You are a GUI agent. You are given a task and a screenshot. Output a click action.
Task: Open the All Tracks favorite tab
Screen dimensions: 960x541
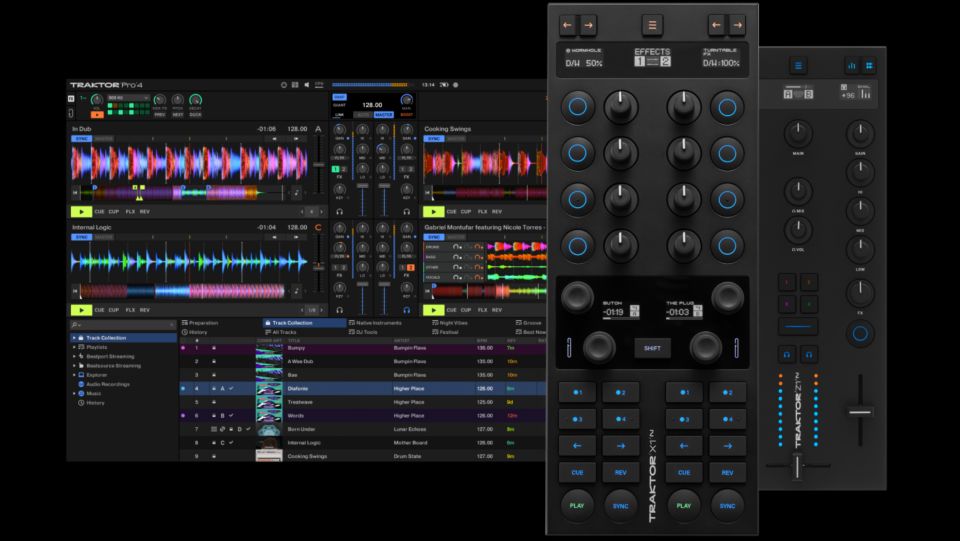click(x=280, y=332)
